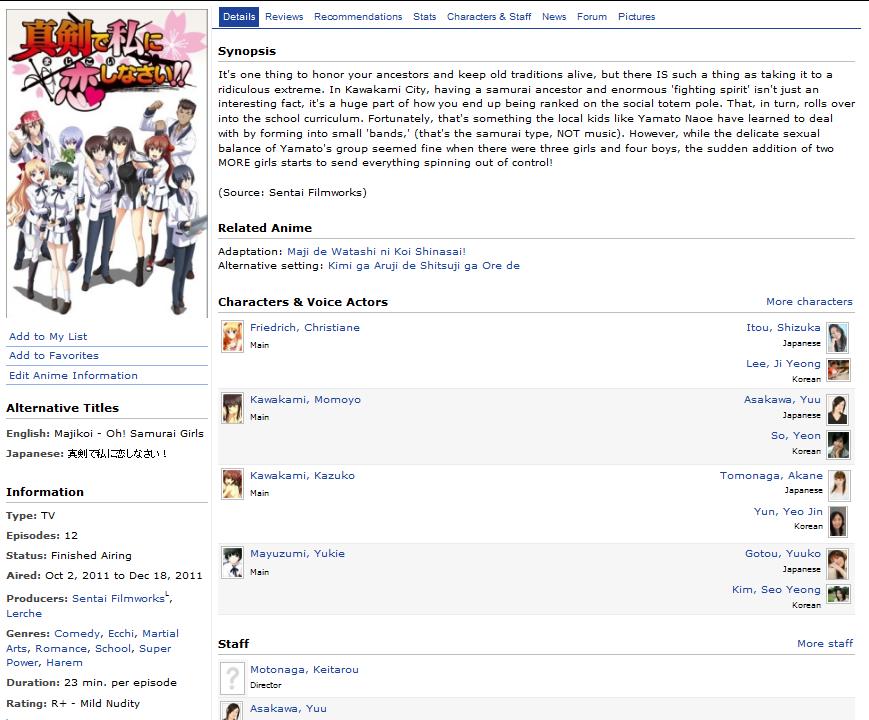Open Kawakami, Kazuko character page
869x720 pixels.
click(x=302, y=476)
